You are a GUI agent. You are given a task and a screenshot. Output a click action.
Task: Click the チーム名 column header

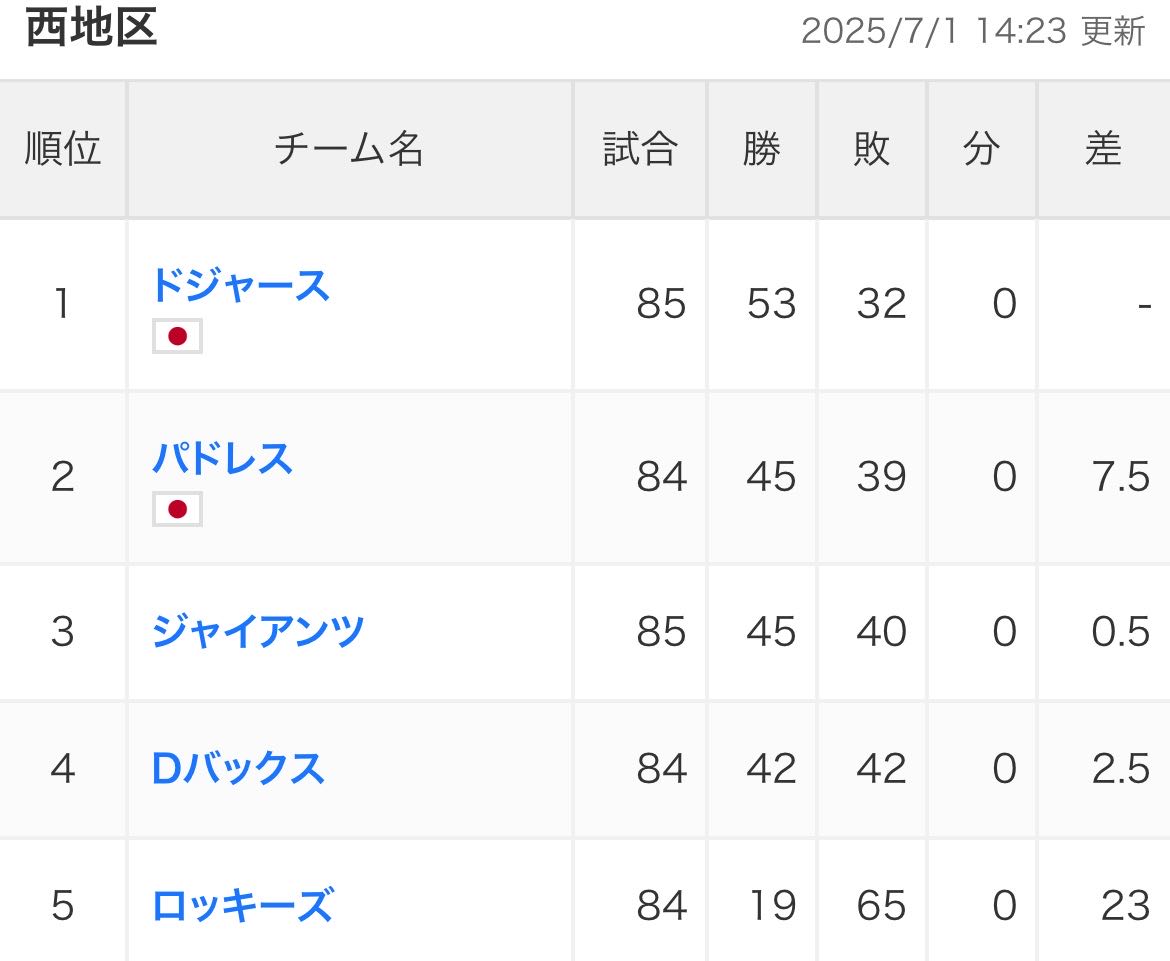349,148
